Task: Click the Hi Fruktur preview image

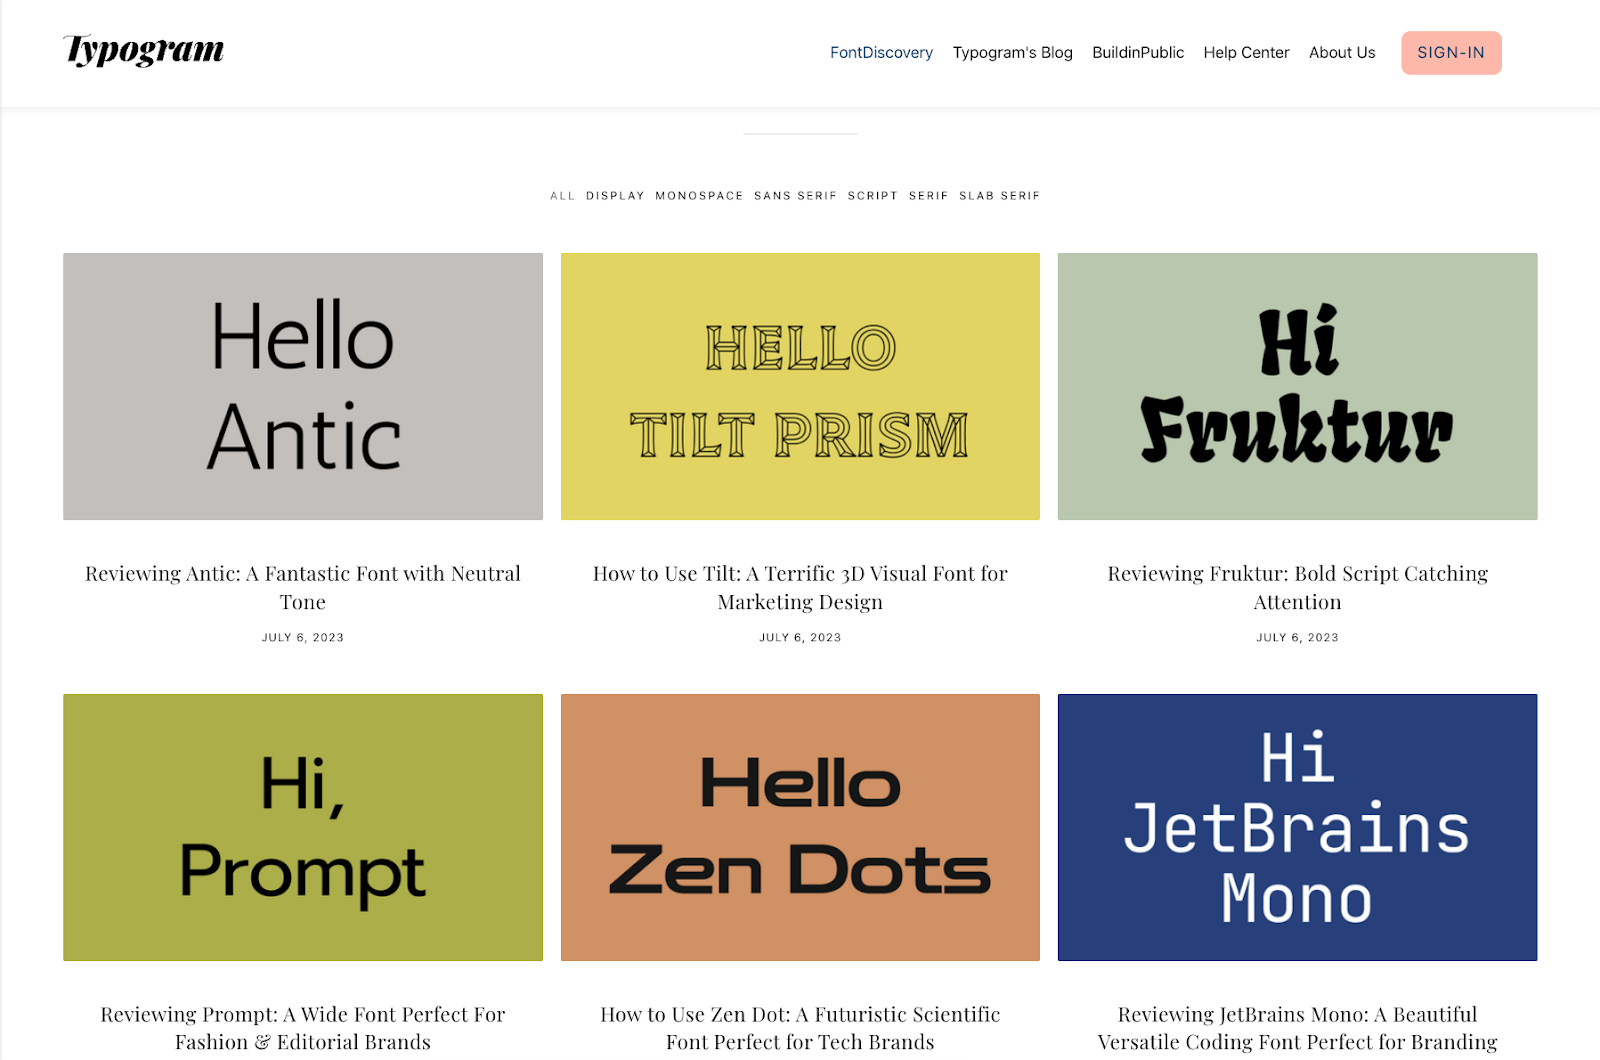Action: [x=1296, y=386]
